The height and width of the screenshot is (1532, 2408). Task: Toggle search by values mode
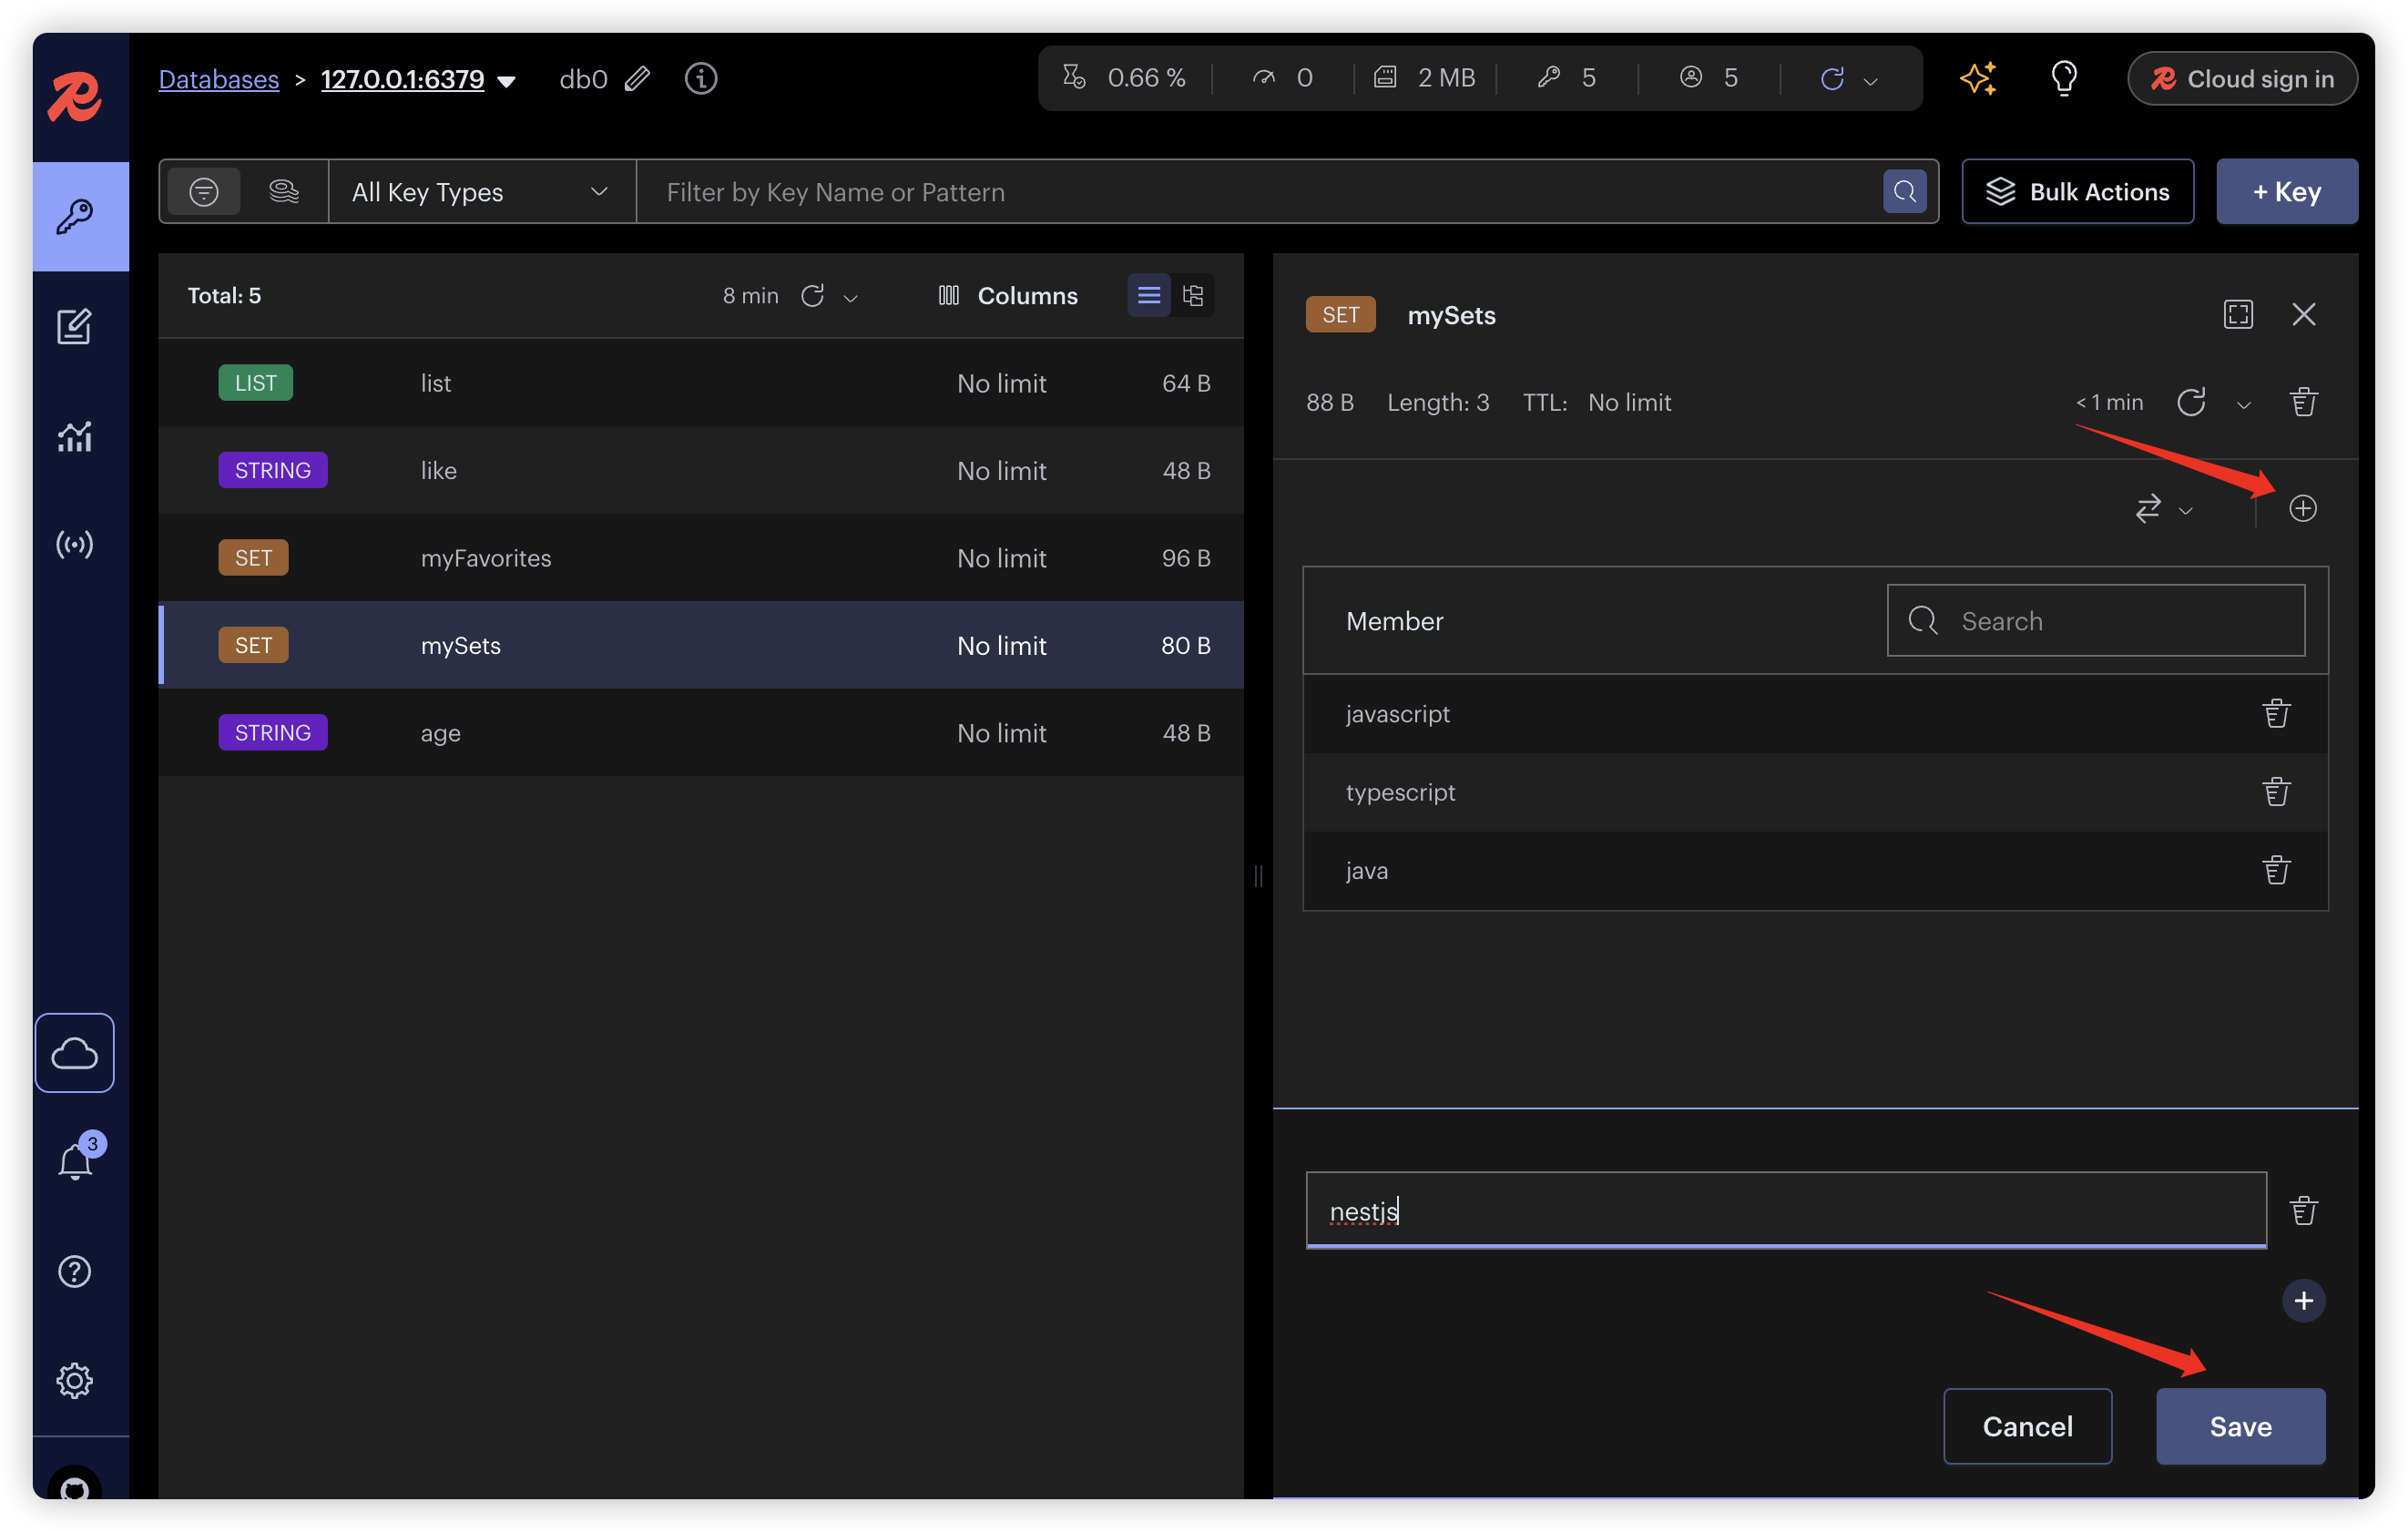(x=284, y=191)
